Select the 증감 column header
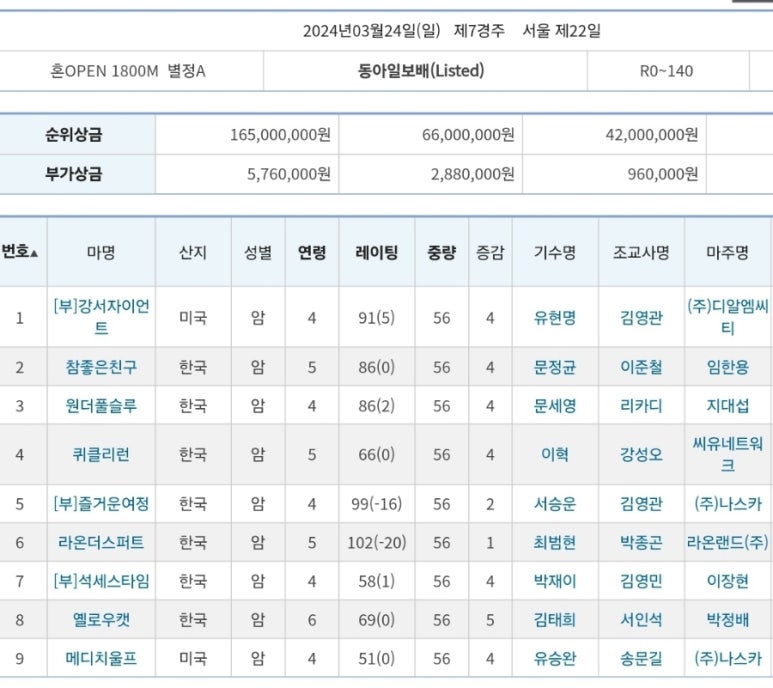 point(490,252)
